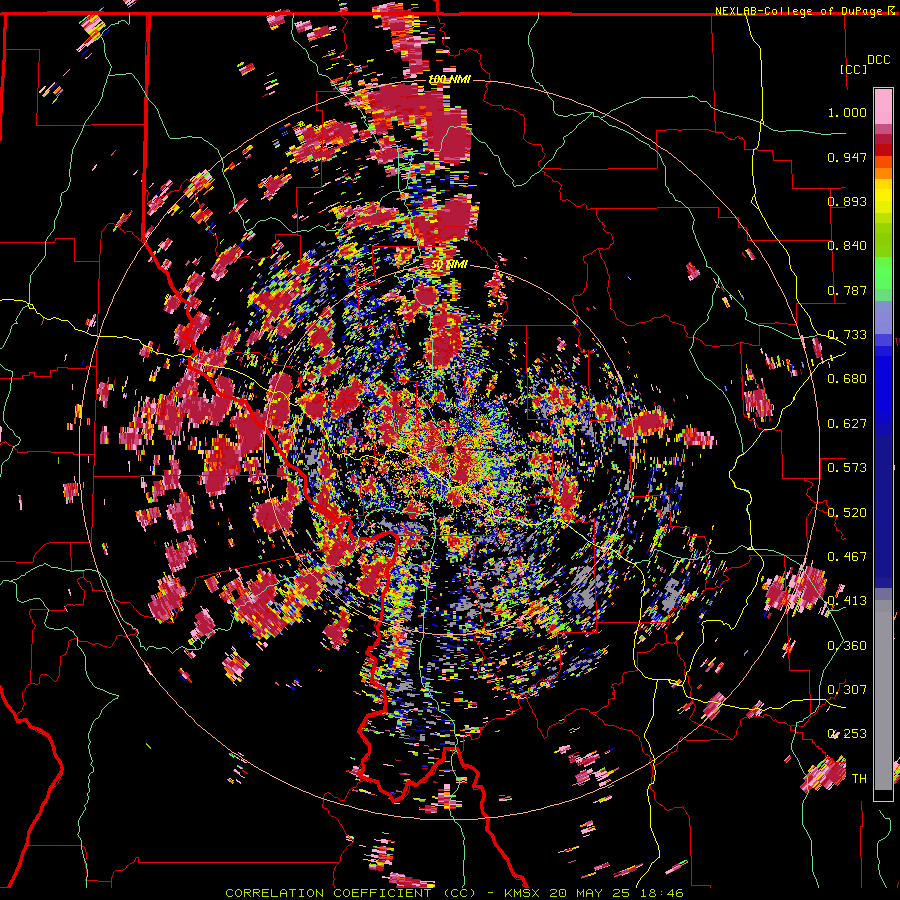900x900 pixels.
Task: Click the Correlation Coefficient KMSX caption text
Action: (454, 893)
